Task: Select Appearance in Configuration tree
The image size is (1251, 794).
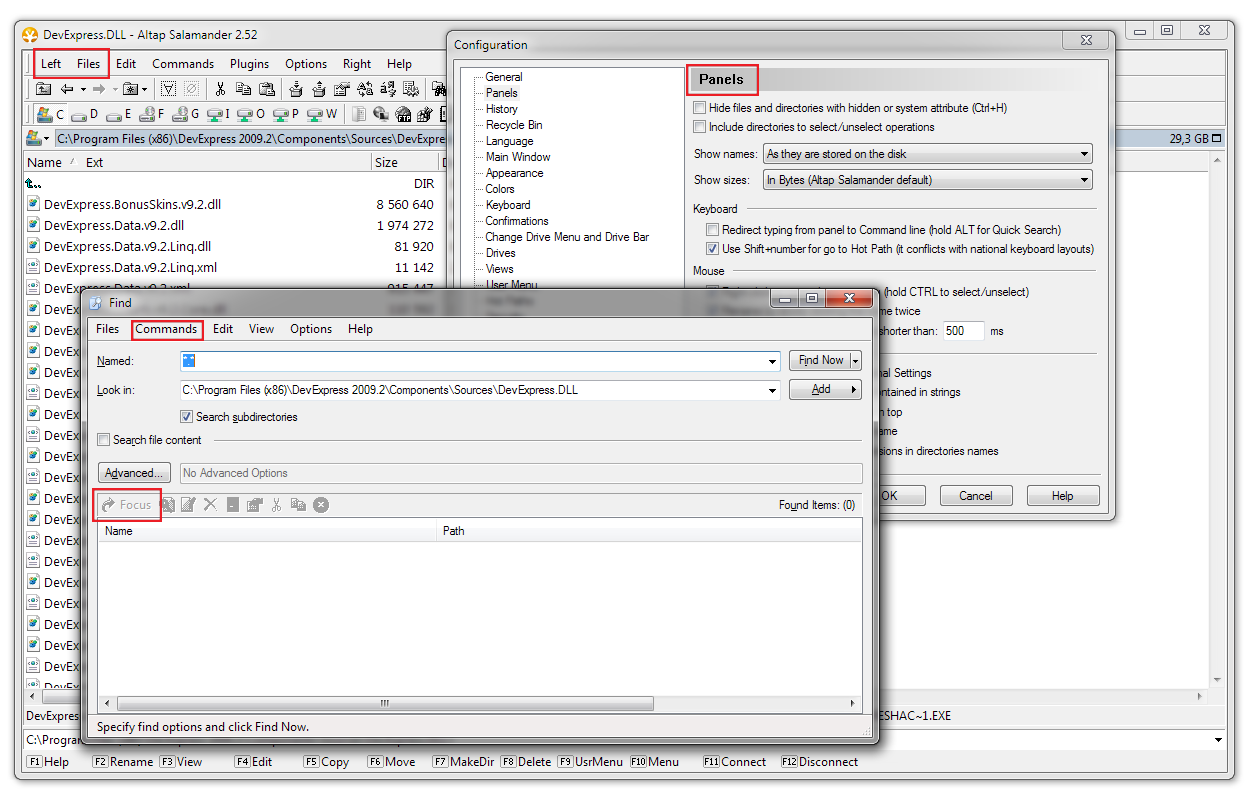Action: (514, 173)
